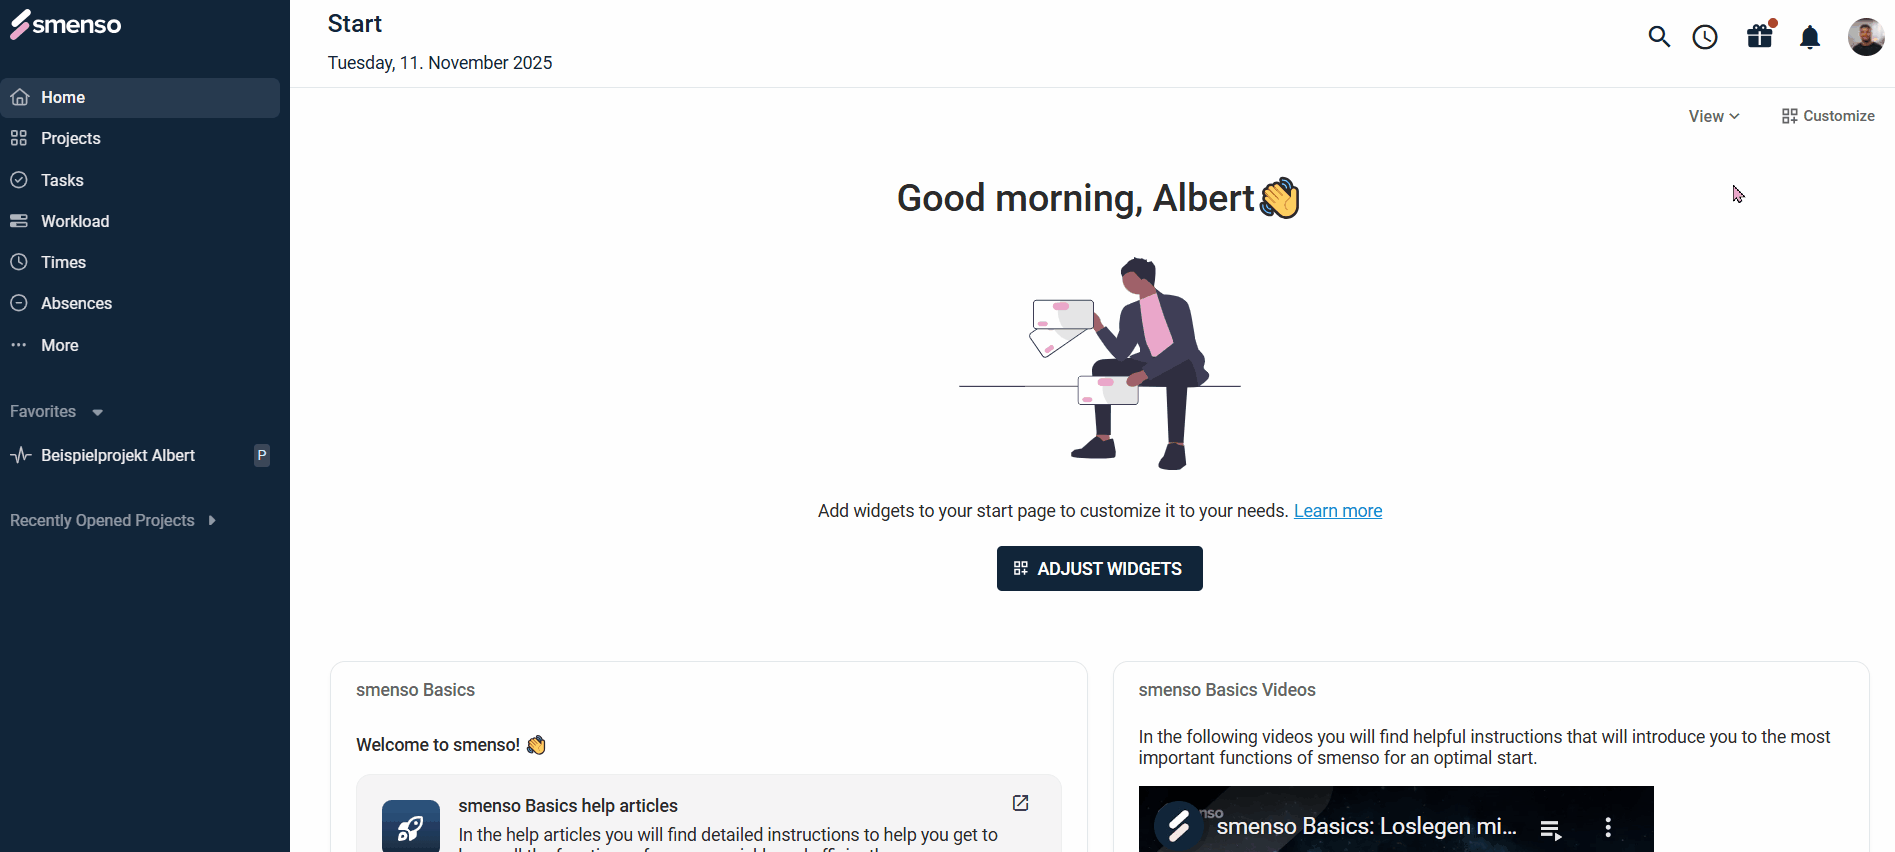Image resolution: width=1895 pixels, height=852 pixels.
Task: Collapse the Favorites section
Action: point(56,412)
